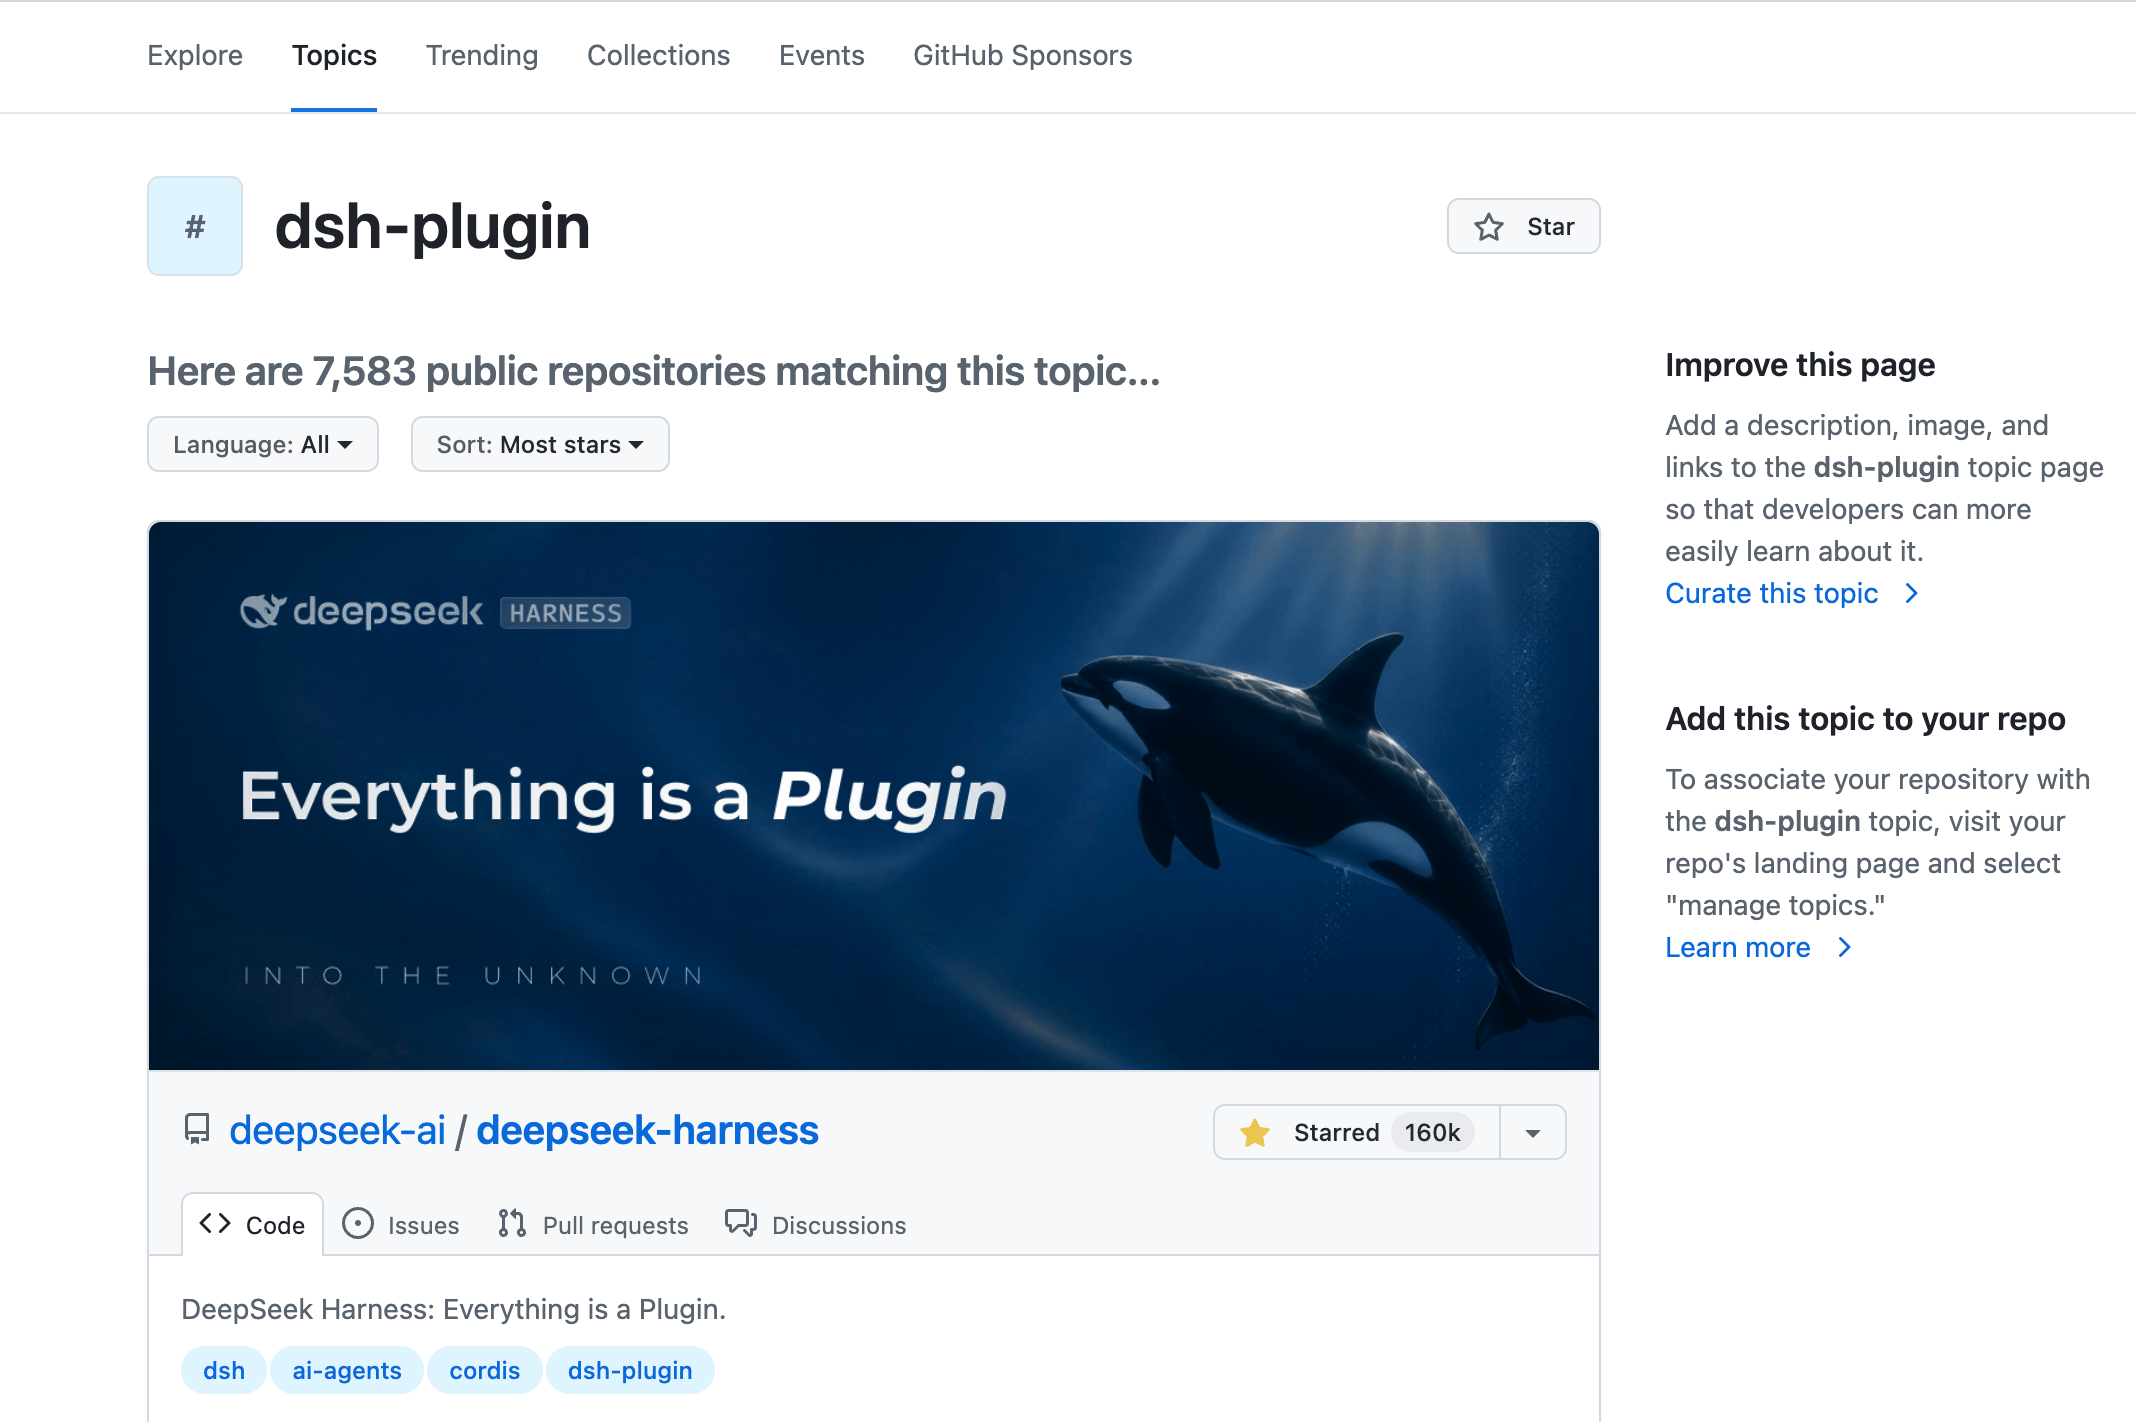Open the deepseek-harness repository link
This screenshot has height=1422, width=2136.
coord(647,1130)
